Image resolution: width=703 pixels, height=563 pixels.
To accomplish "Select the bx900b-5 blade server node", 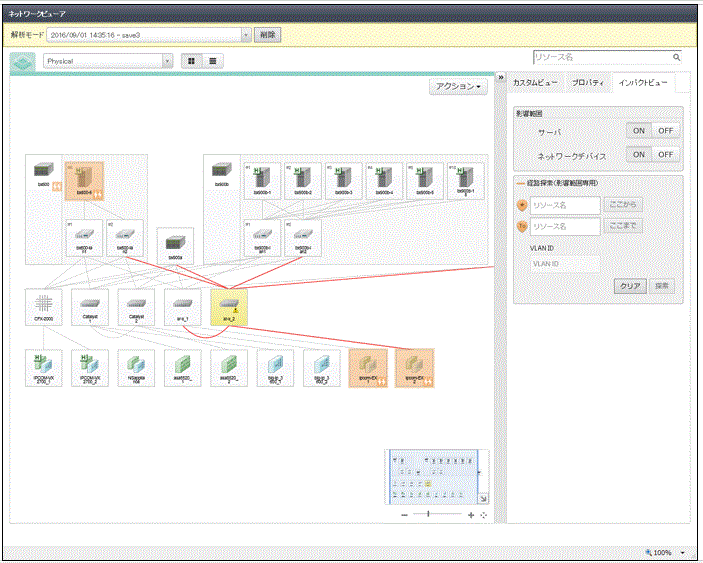I will (425, 181).
